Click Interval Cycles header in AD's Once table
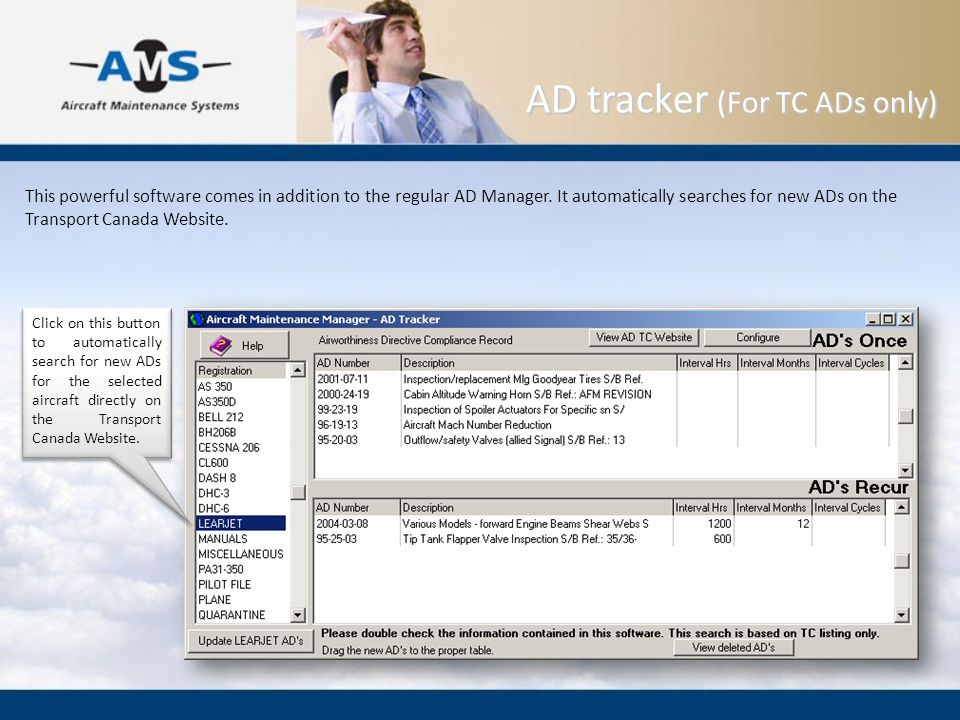Viewport: 960px width, 720px height. (852, 363)
